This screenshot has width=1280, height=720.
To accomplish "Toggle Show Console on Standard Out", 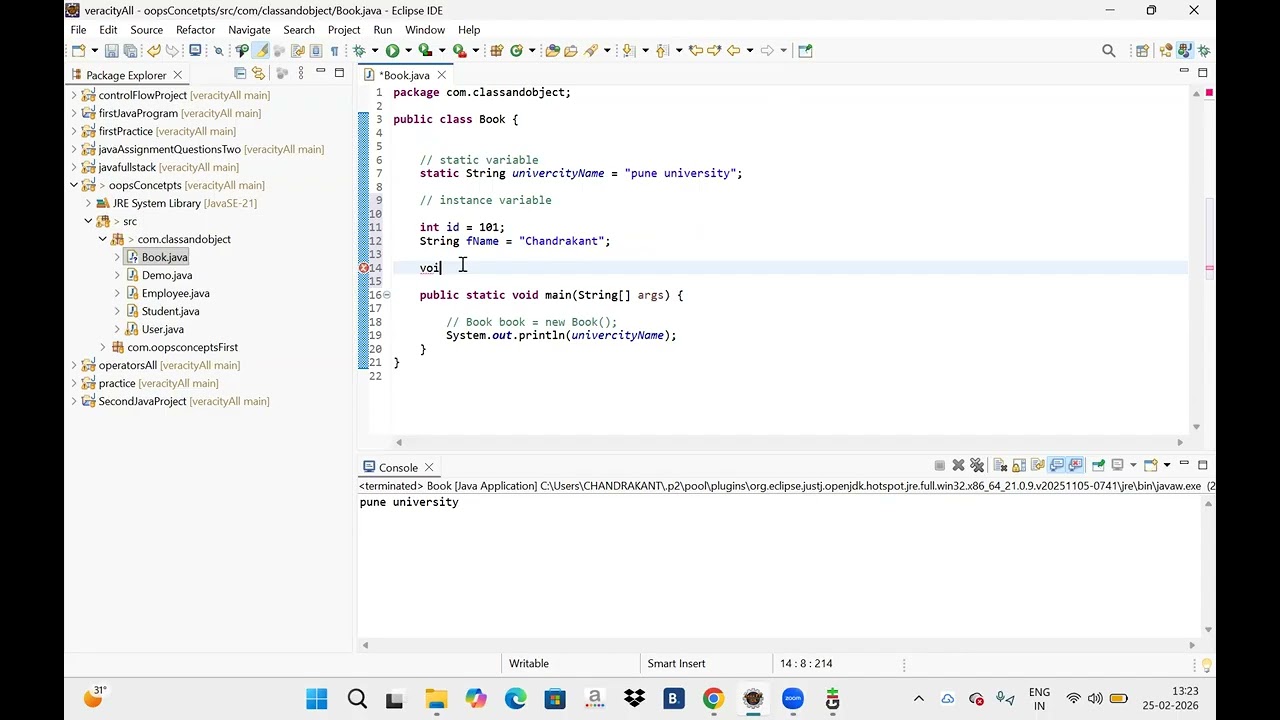I will (x=1056, y=465).
